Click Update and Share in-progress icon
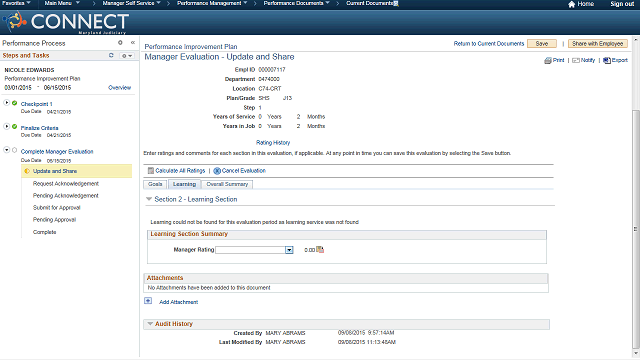Image resolution: width=640 pixels, height=360 pixels. [x=27, y=171]
